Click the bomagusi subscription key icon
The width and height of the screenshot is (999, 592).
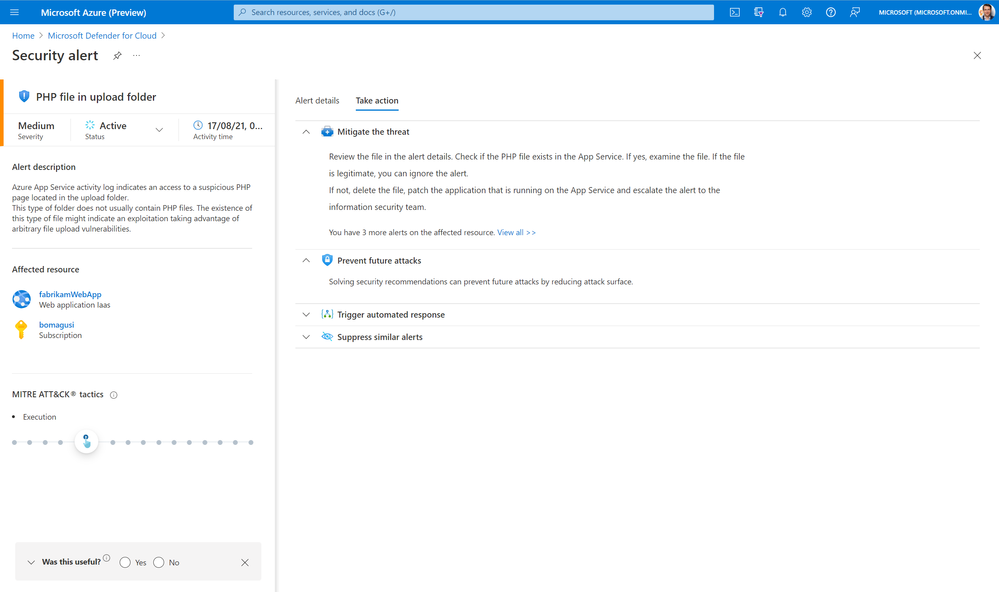pyautogui.click(x=21, y=329)
